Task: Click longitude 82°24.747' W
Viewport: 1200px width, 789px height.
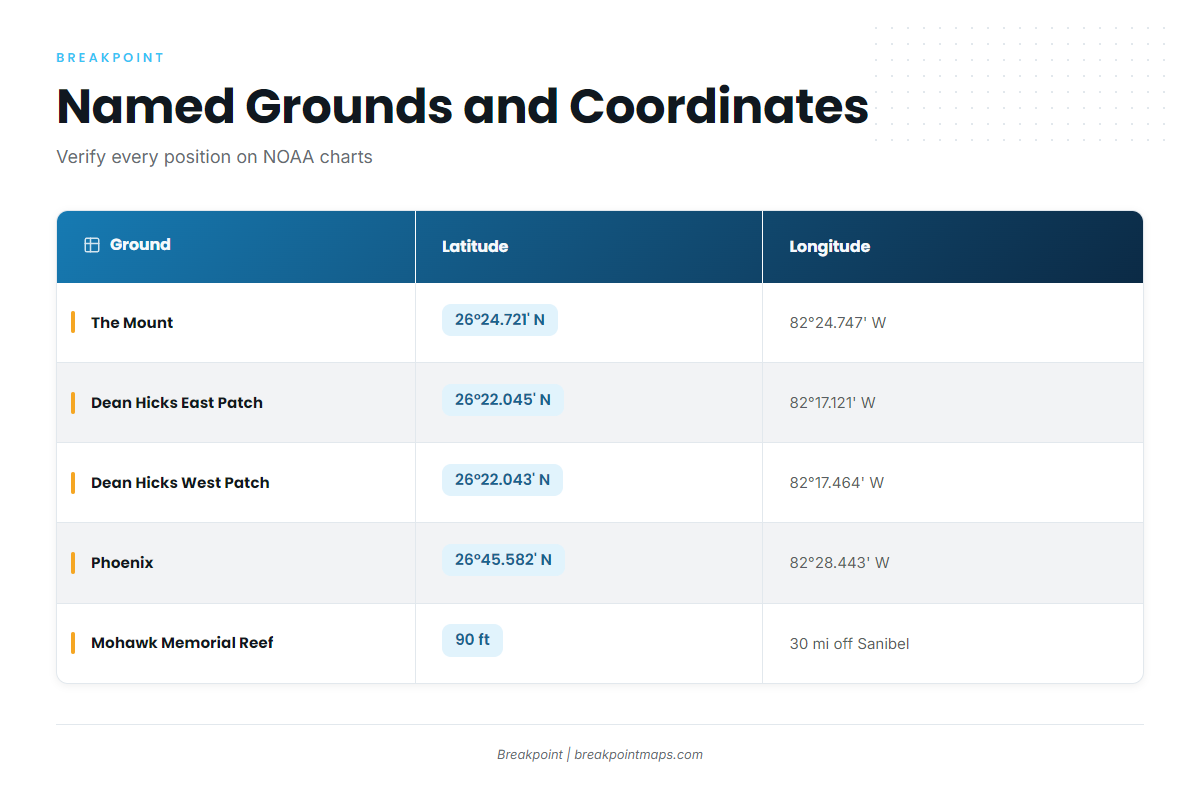Action: [838, 323]
